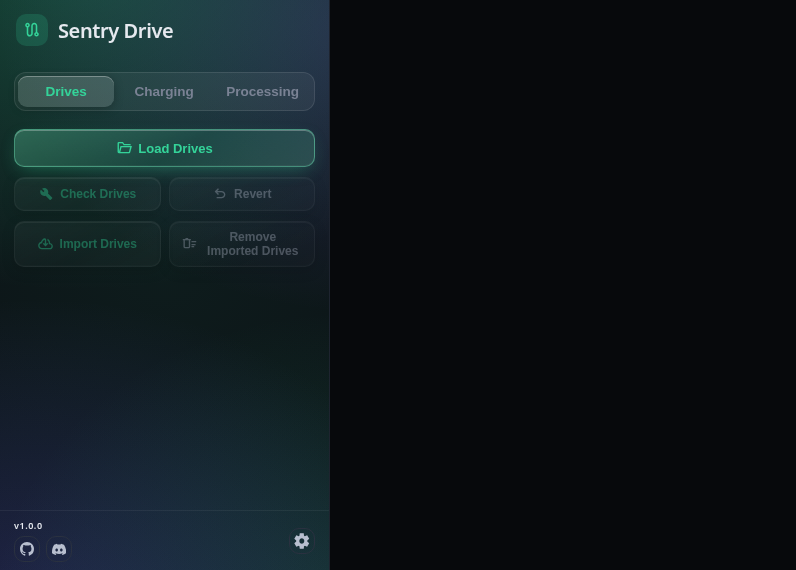Switch to the Drives tab

(x=66, y=91)
